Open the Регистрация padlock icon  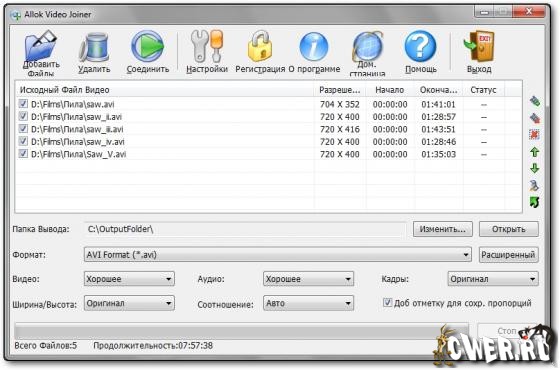[260, 46]
